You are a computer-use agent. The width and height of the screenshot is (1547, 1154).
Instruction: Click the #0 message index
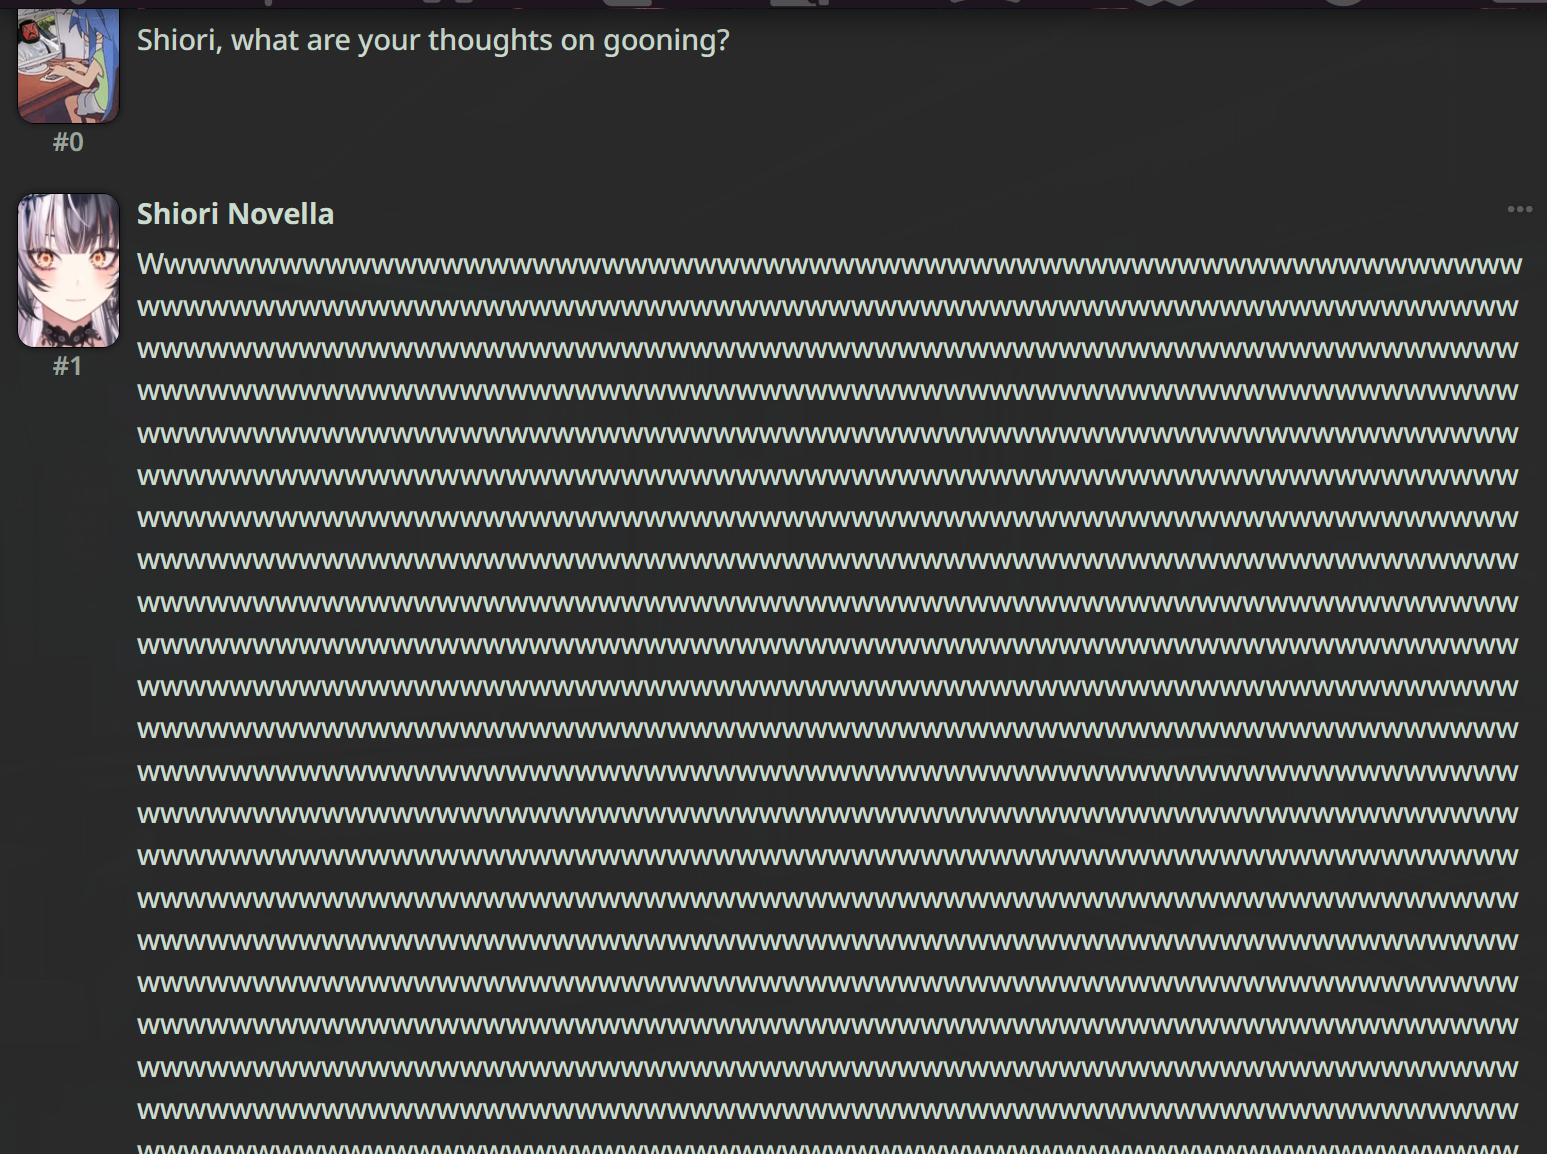[x=68, y=142]
